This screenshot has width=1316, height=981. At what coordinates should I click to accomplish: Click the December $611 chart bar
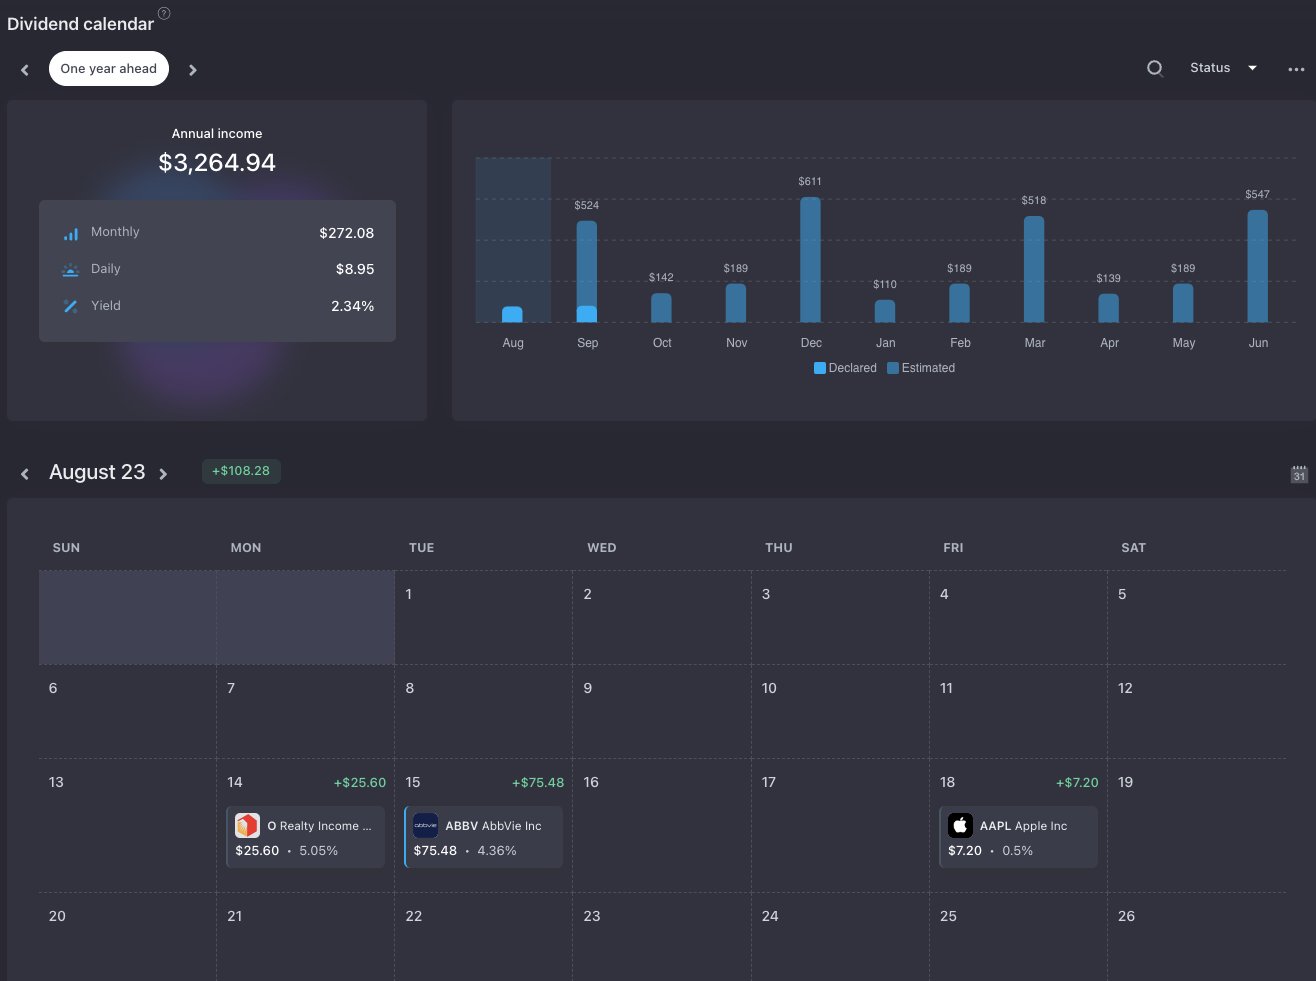pos(810,259)
